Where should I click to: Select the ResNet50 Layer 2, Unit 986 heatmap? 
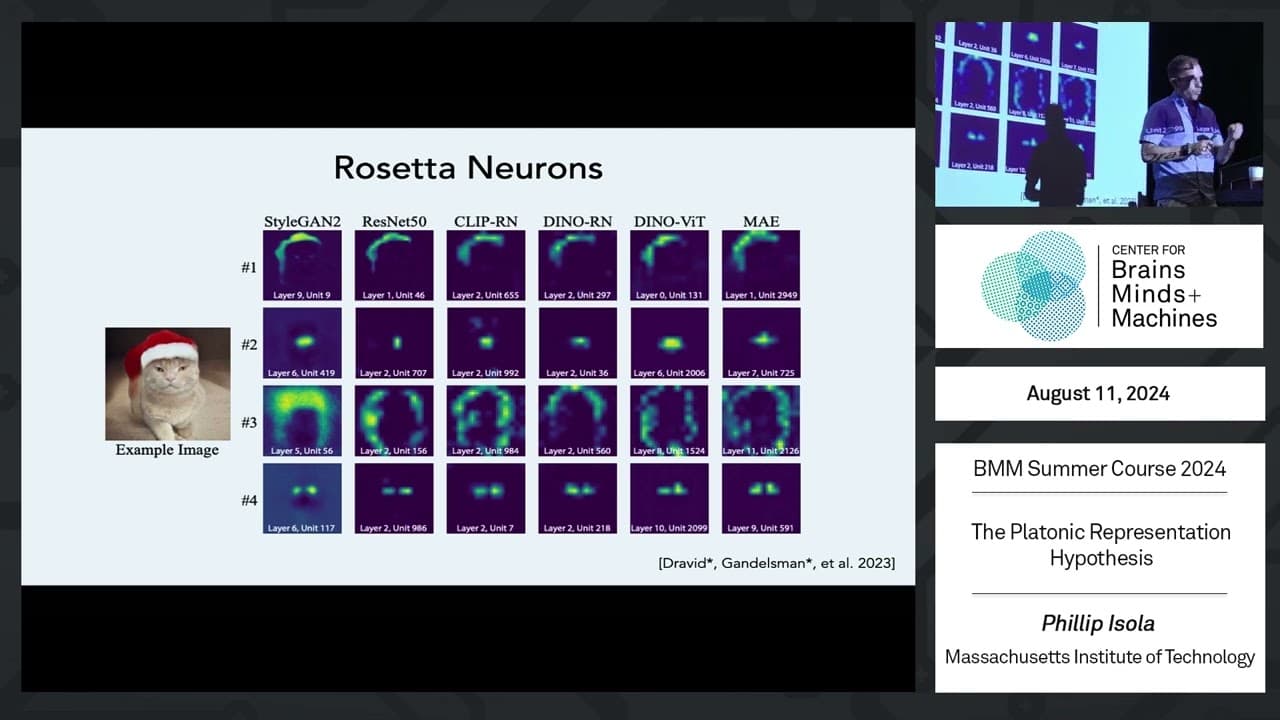point(394,498)
